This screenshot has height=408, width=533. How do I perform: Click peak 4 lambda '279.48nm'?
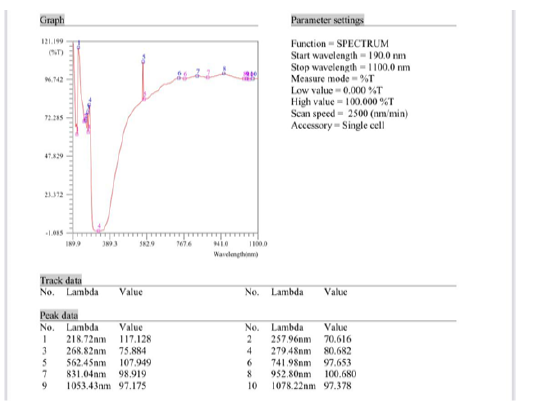(x=291, y=351)
